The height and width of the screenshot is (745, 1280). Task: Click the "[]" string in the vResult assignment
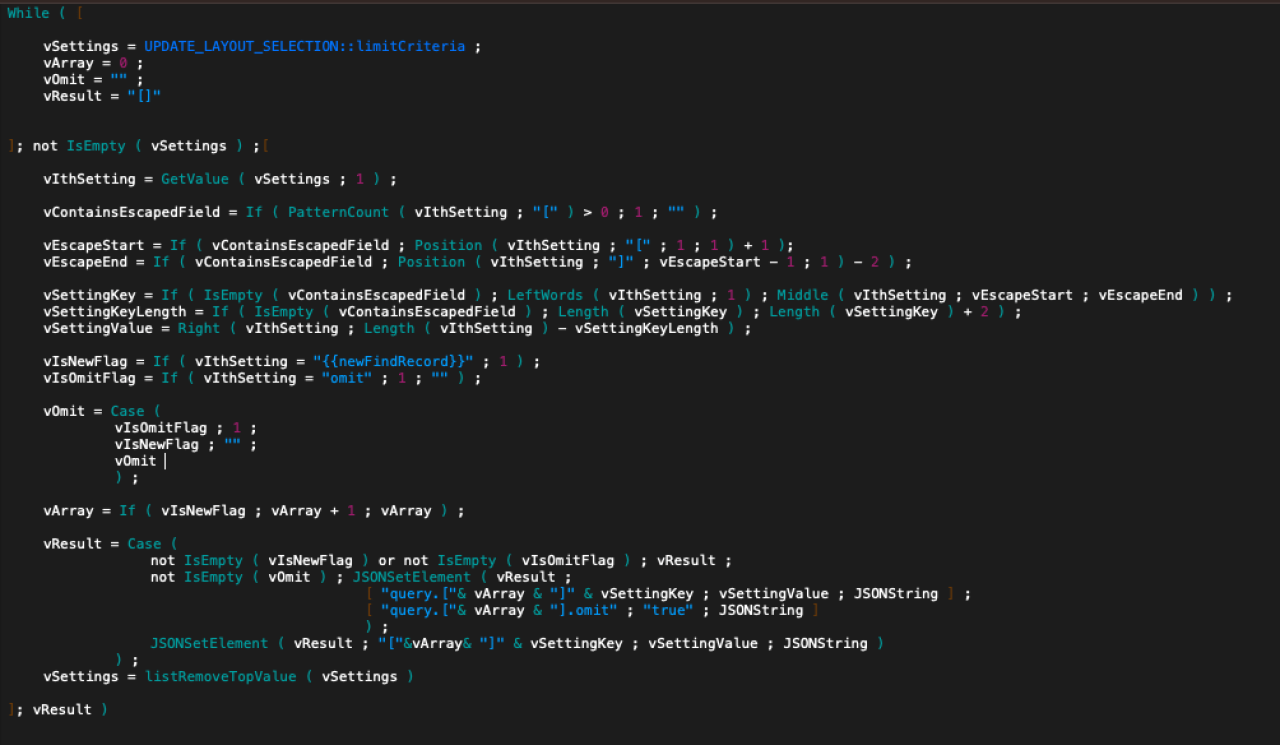tap(144, 96)
